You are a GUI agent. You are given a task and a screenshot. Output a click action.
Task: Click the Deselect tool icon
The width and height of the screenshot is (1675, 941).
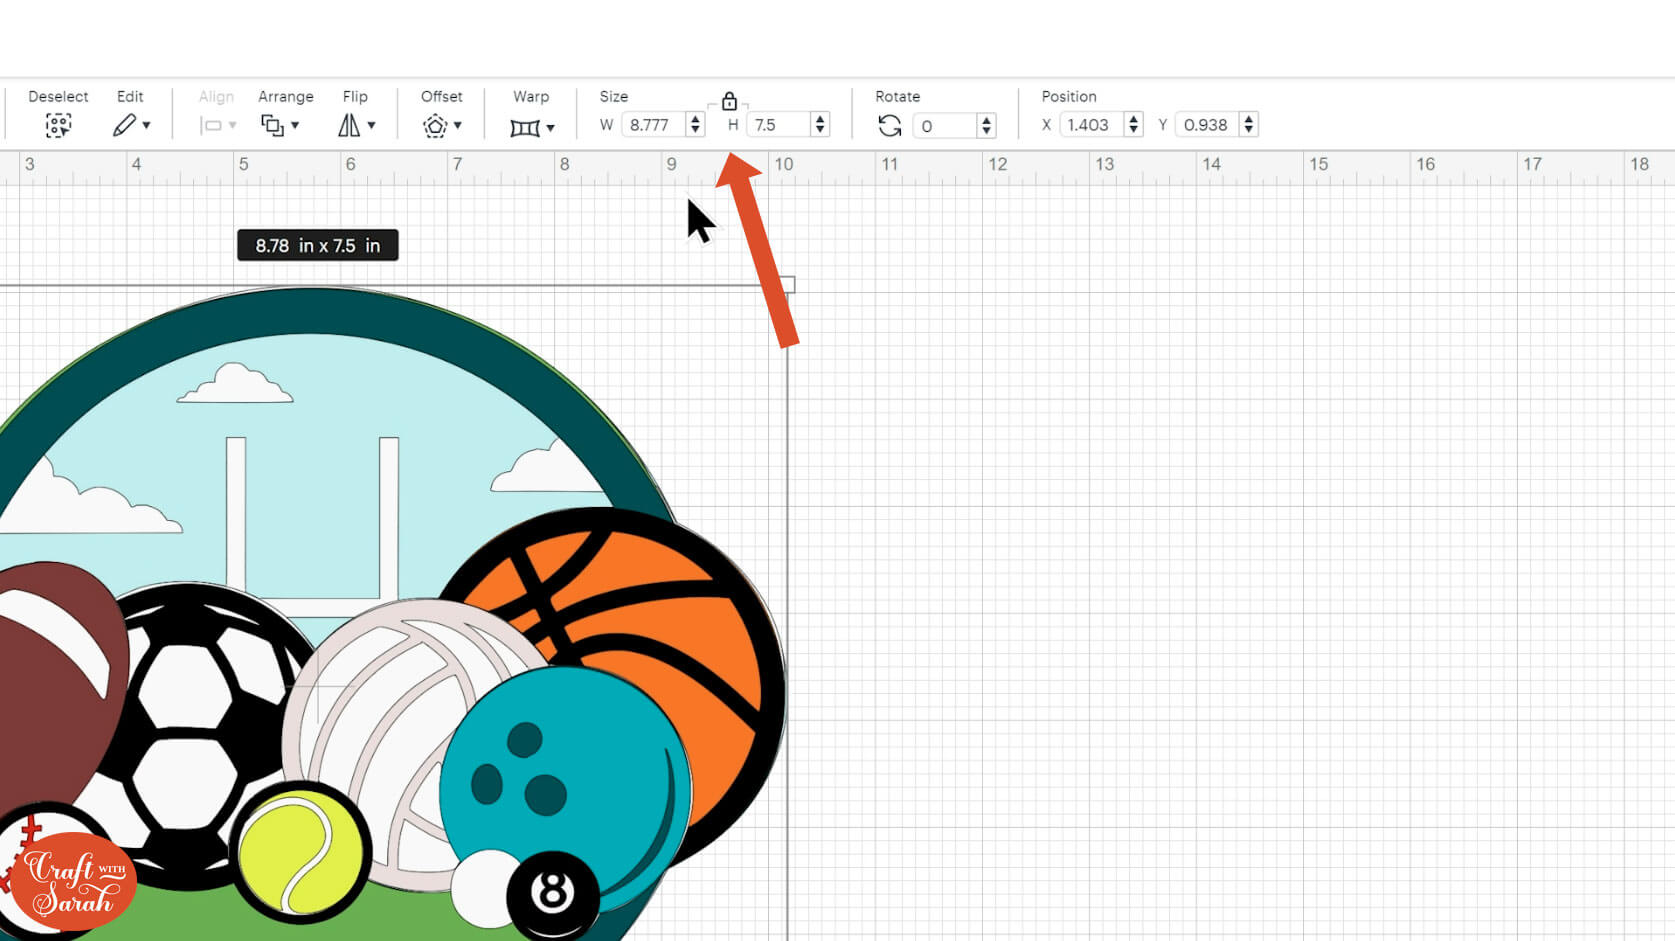click(58, 126)
